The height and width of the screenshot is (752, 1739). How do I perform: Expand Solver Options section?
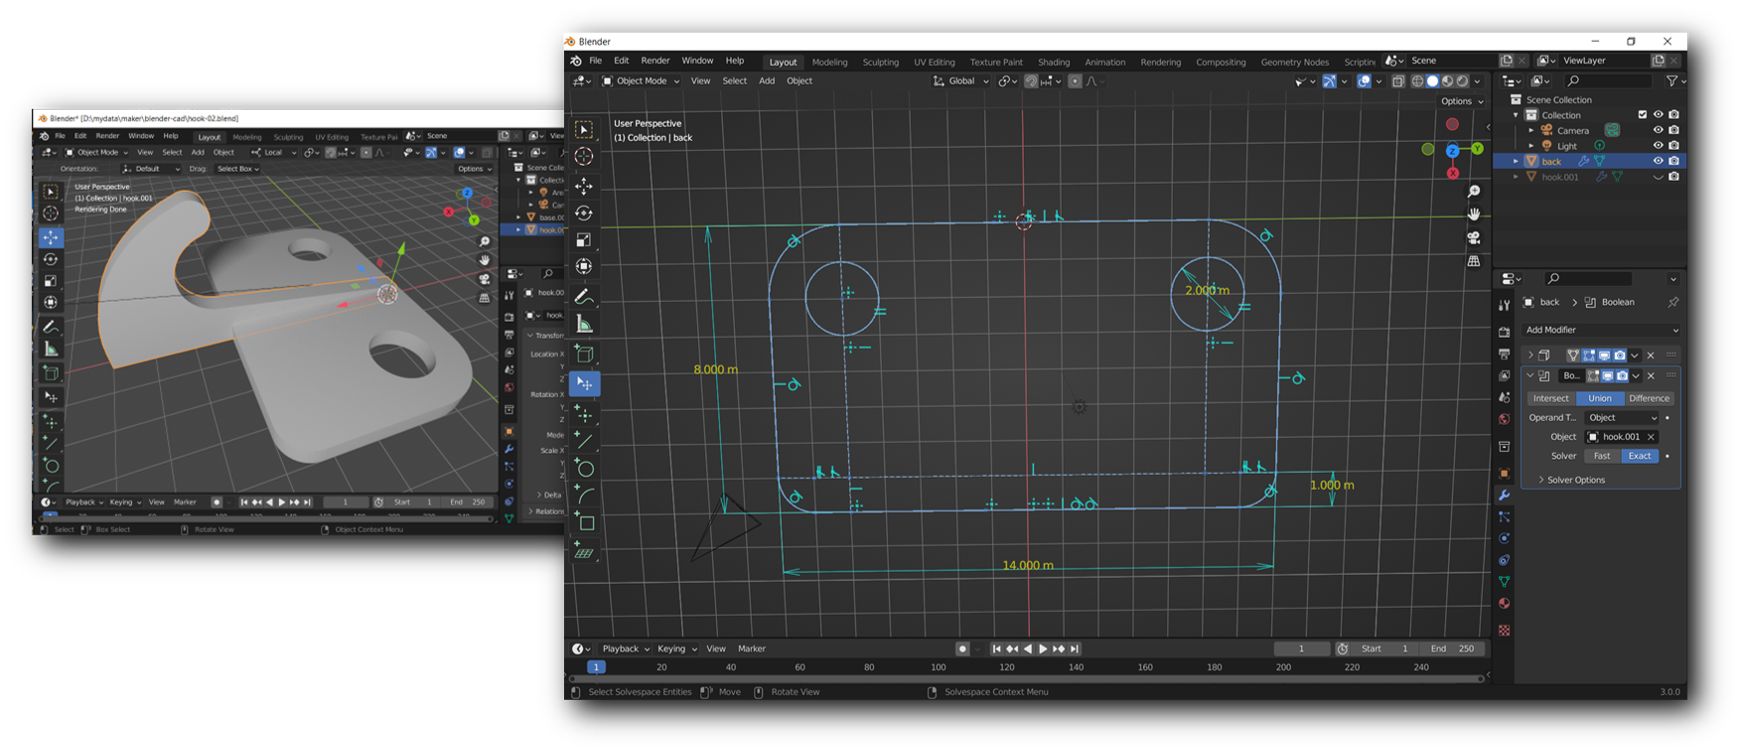pos(1574,480)
